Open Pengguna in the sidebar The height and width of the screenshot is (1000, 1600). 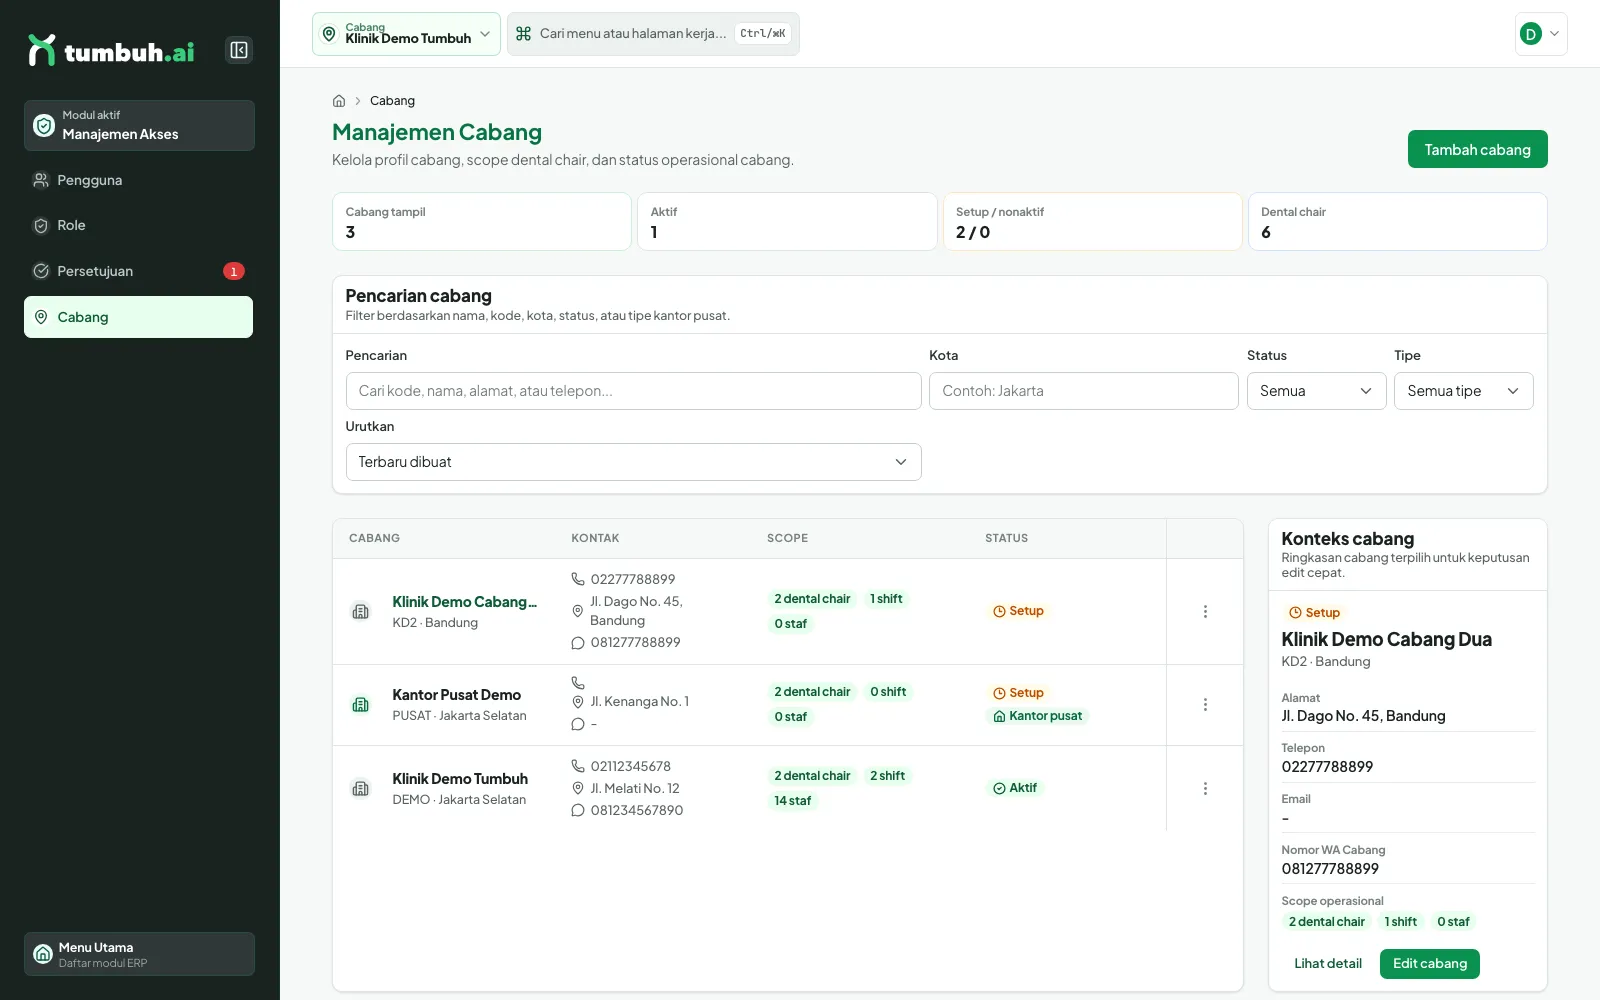tap(138, 180)
